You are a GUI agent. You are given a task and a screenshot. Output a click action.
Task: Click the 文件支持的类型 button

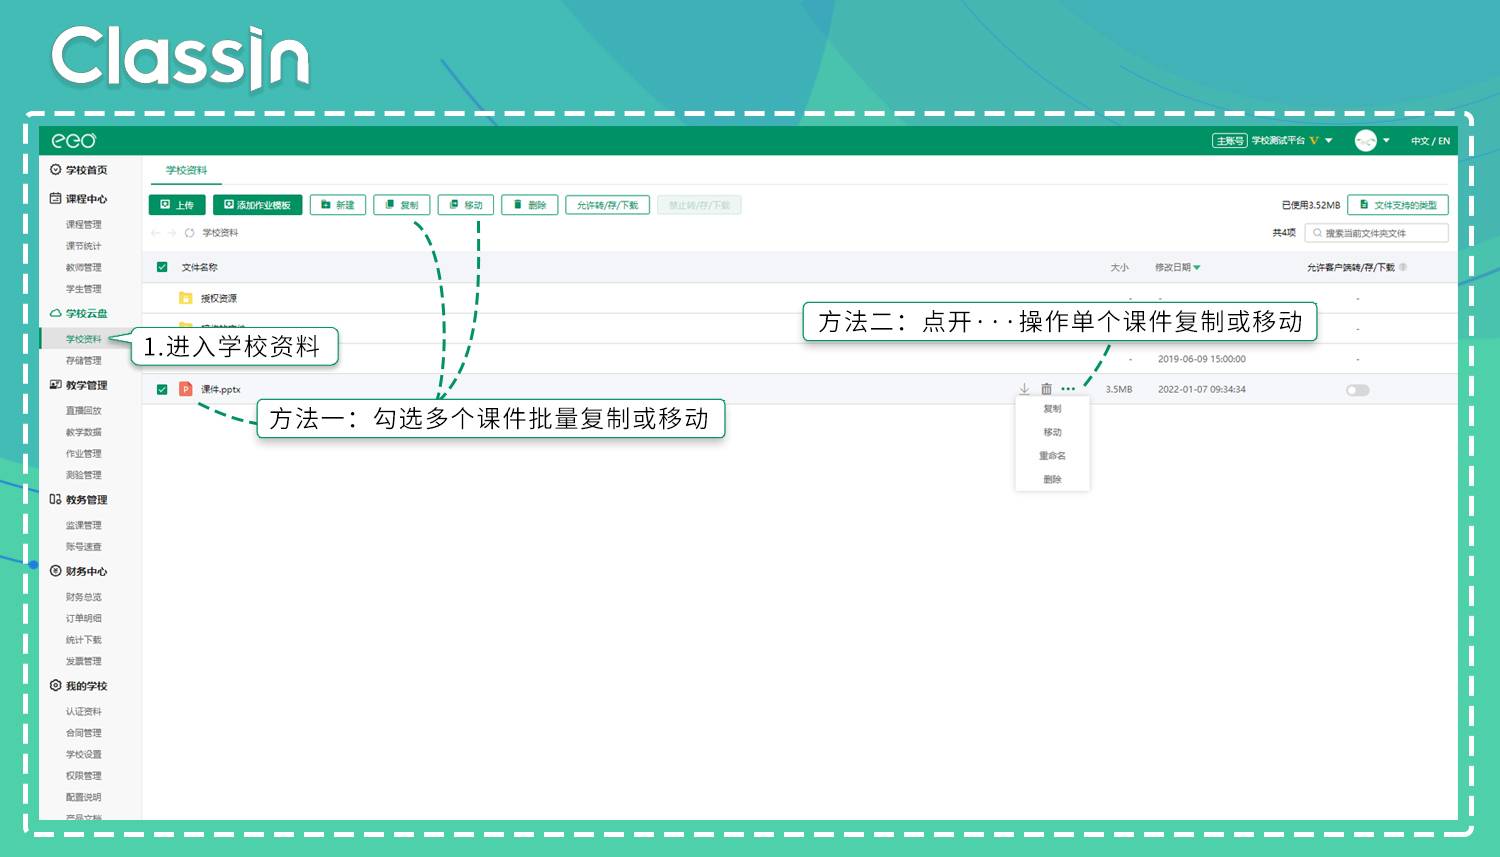click(1398, 205)
